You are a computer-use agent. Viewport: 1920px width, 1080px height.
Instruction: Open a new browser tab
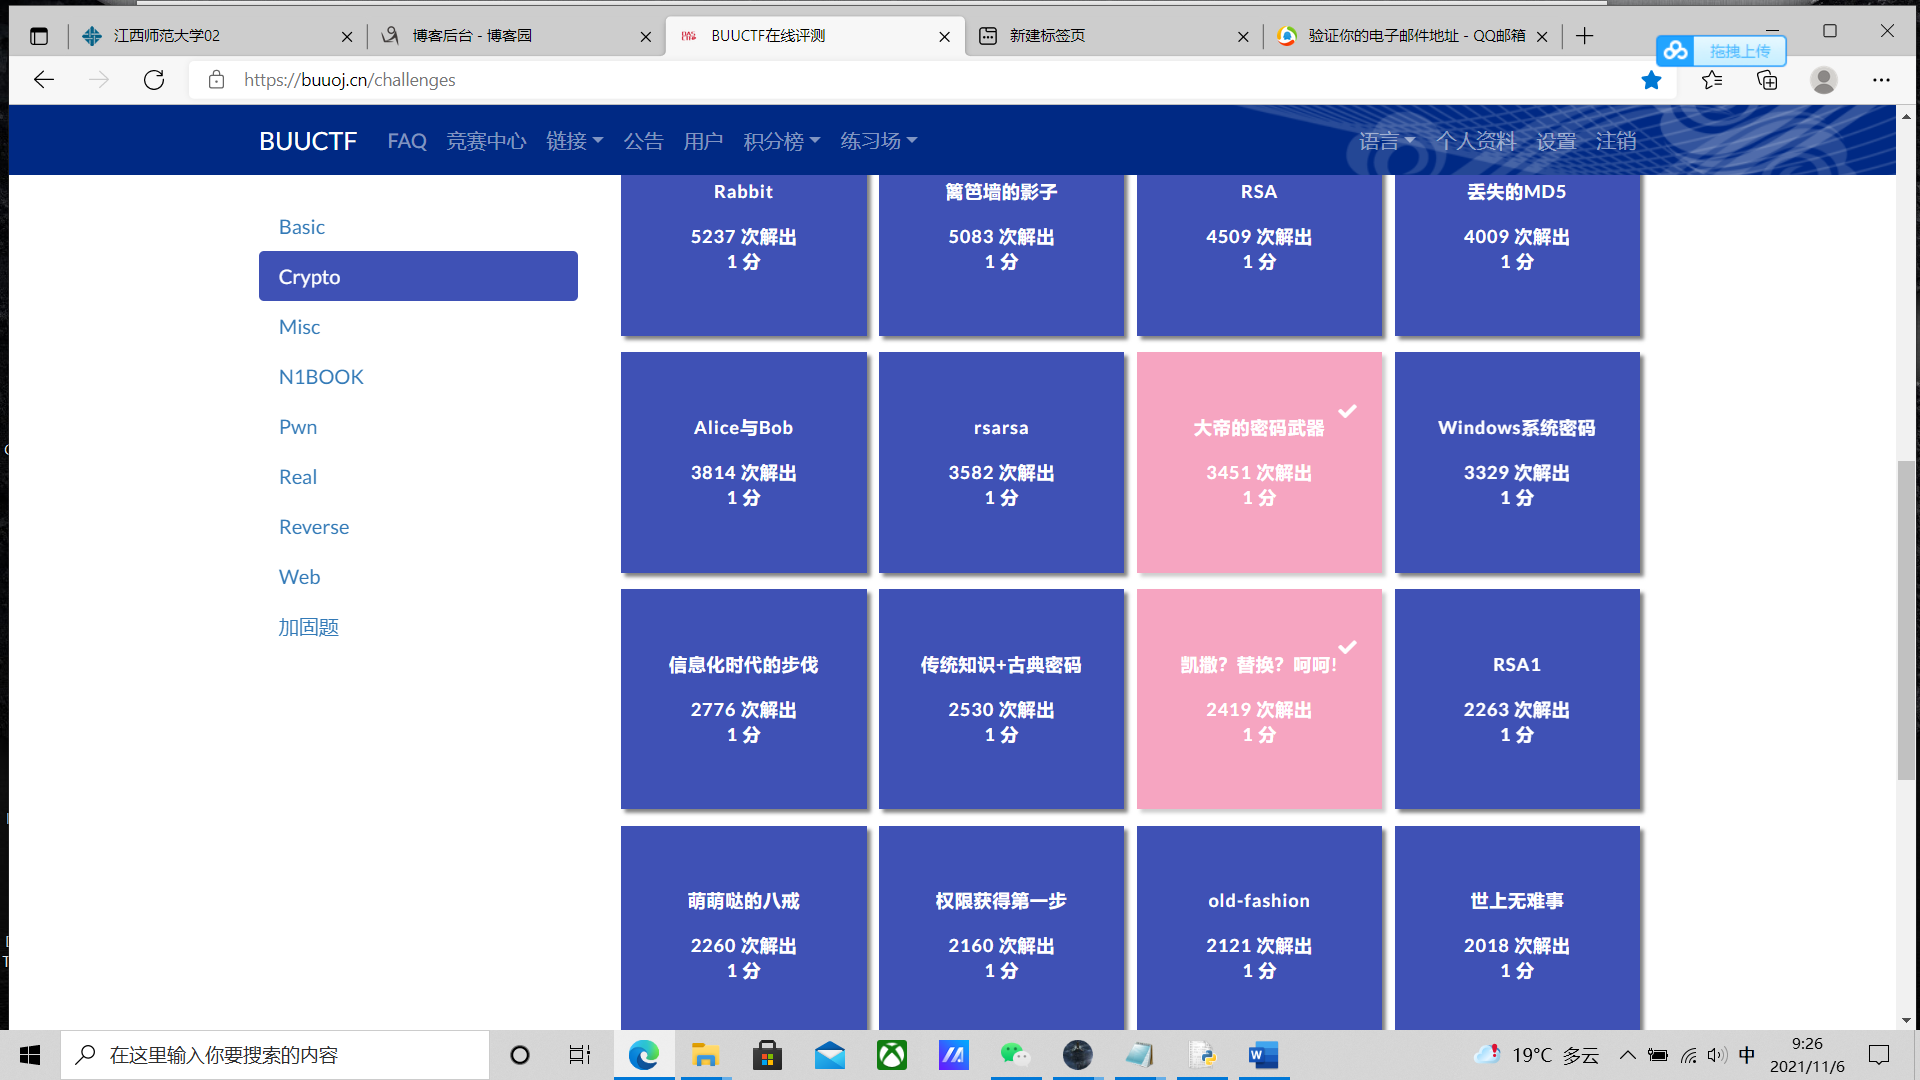point(1585,36)
